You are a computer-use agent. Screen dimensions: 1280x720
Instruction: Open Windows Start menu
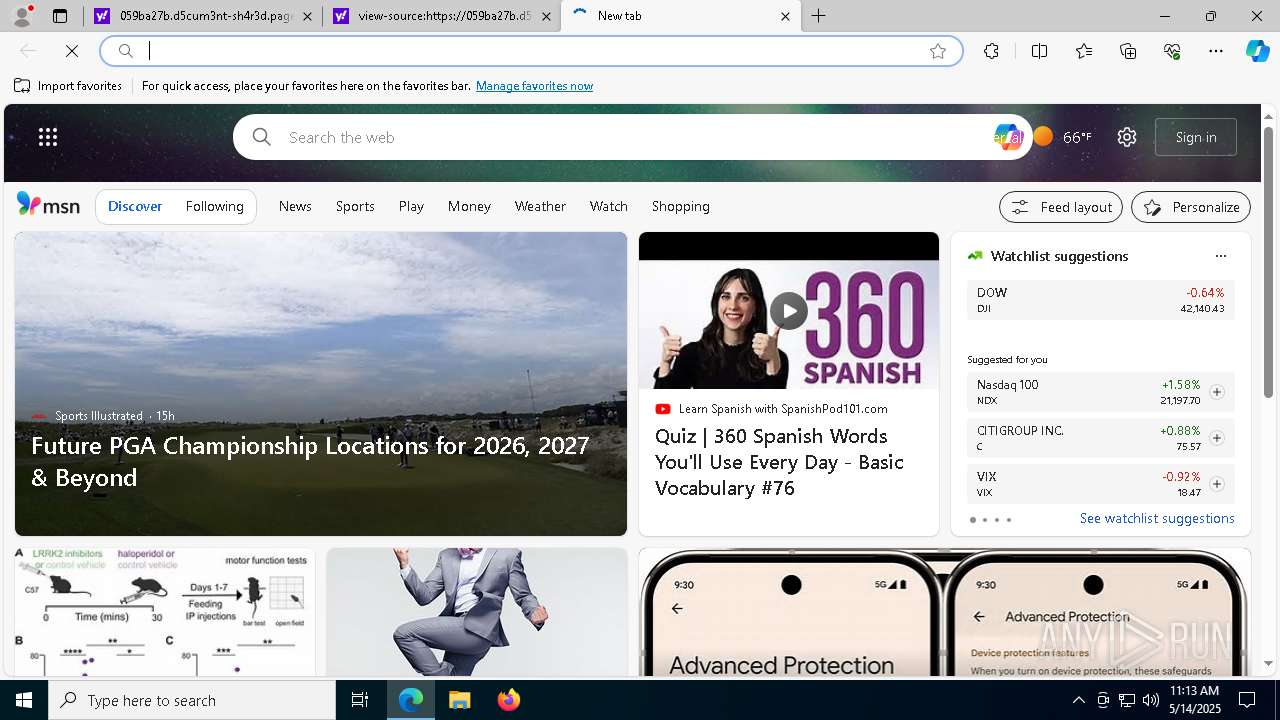pyautogui.click(x=24, y=700)
